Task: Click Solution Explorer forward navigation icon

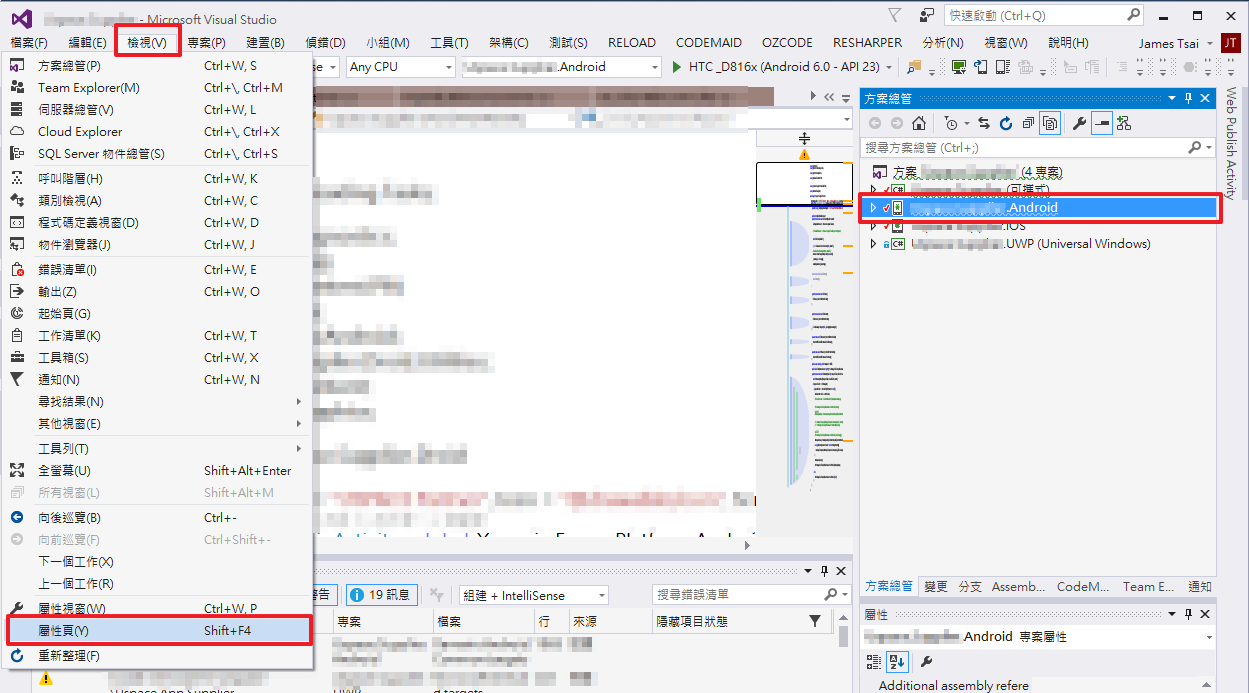Action: coord(896,123)
